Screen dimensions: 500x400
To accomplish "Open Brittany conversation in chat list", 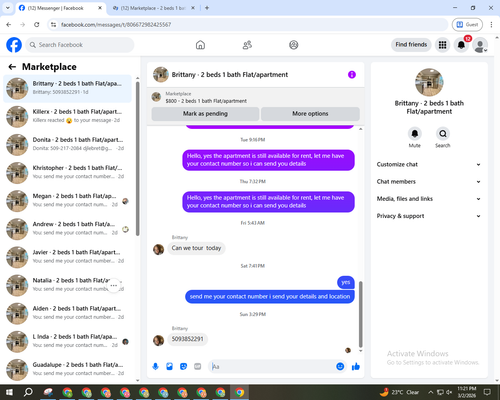I will [67, 89].
